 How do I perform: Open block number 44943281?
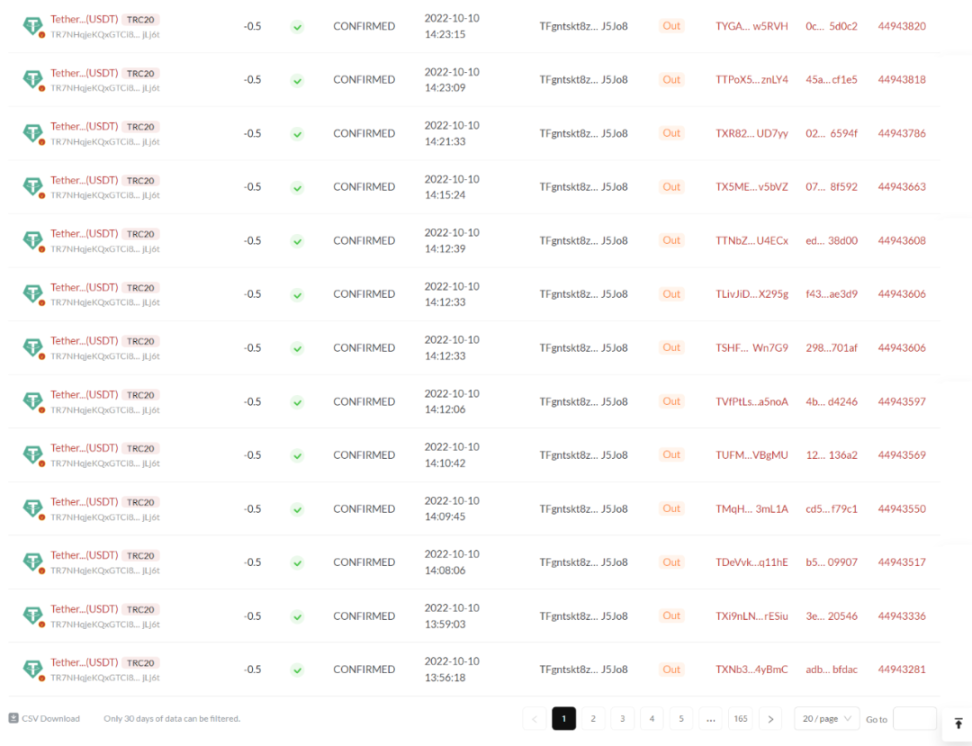(901, 670)
